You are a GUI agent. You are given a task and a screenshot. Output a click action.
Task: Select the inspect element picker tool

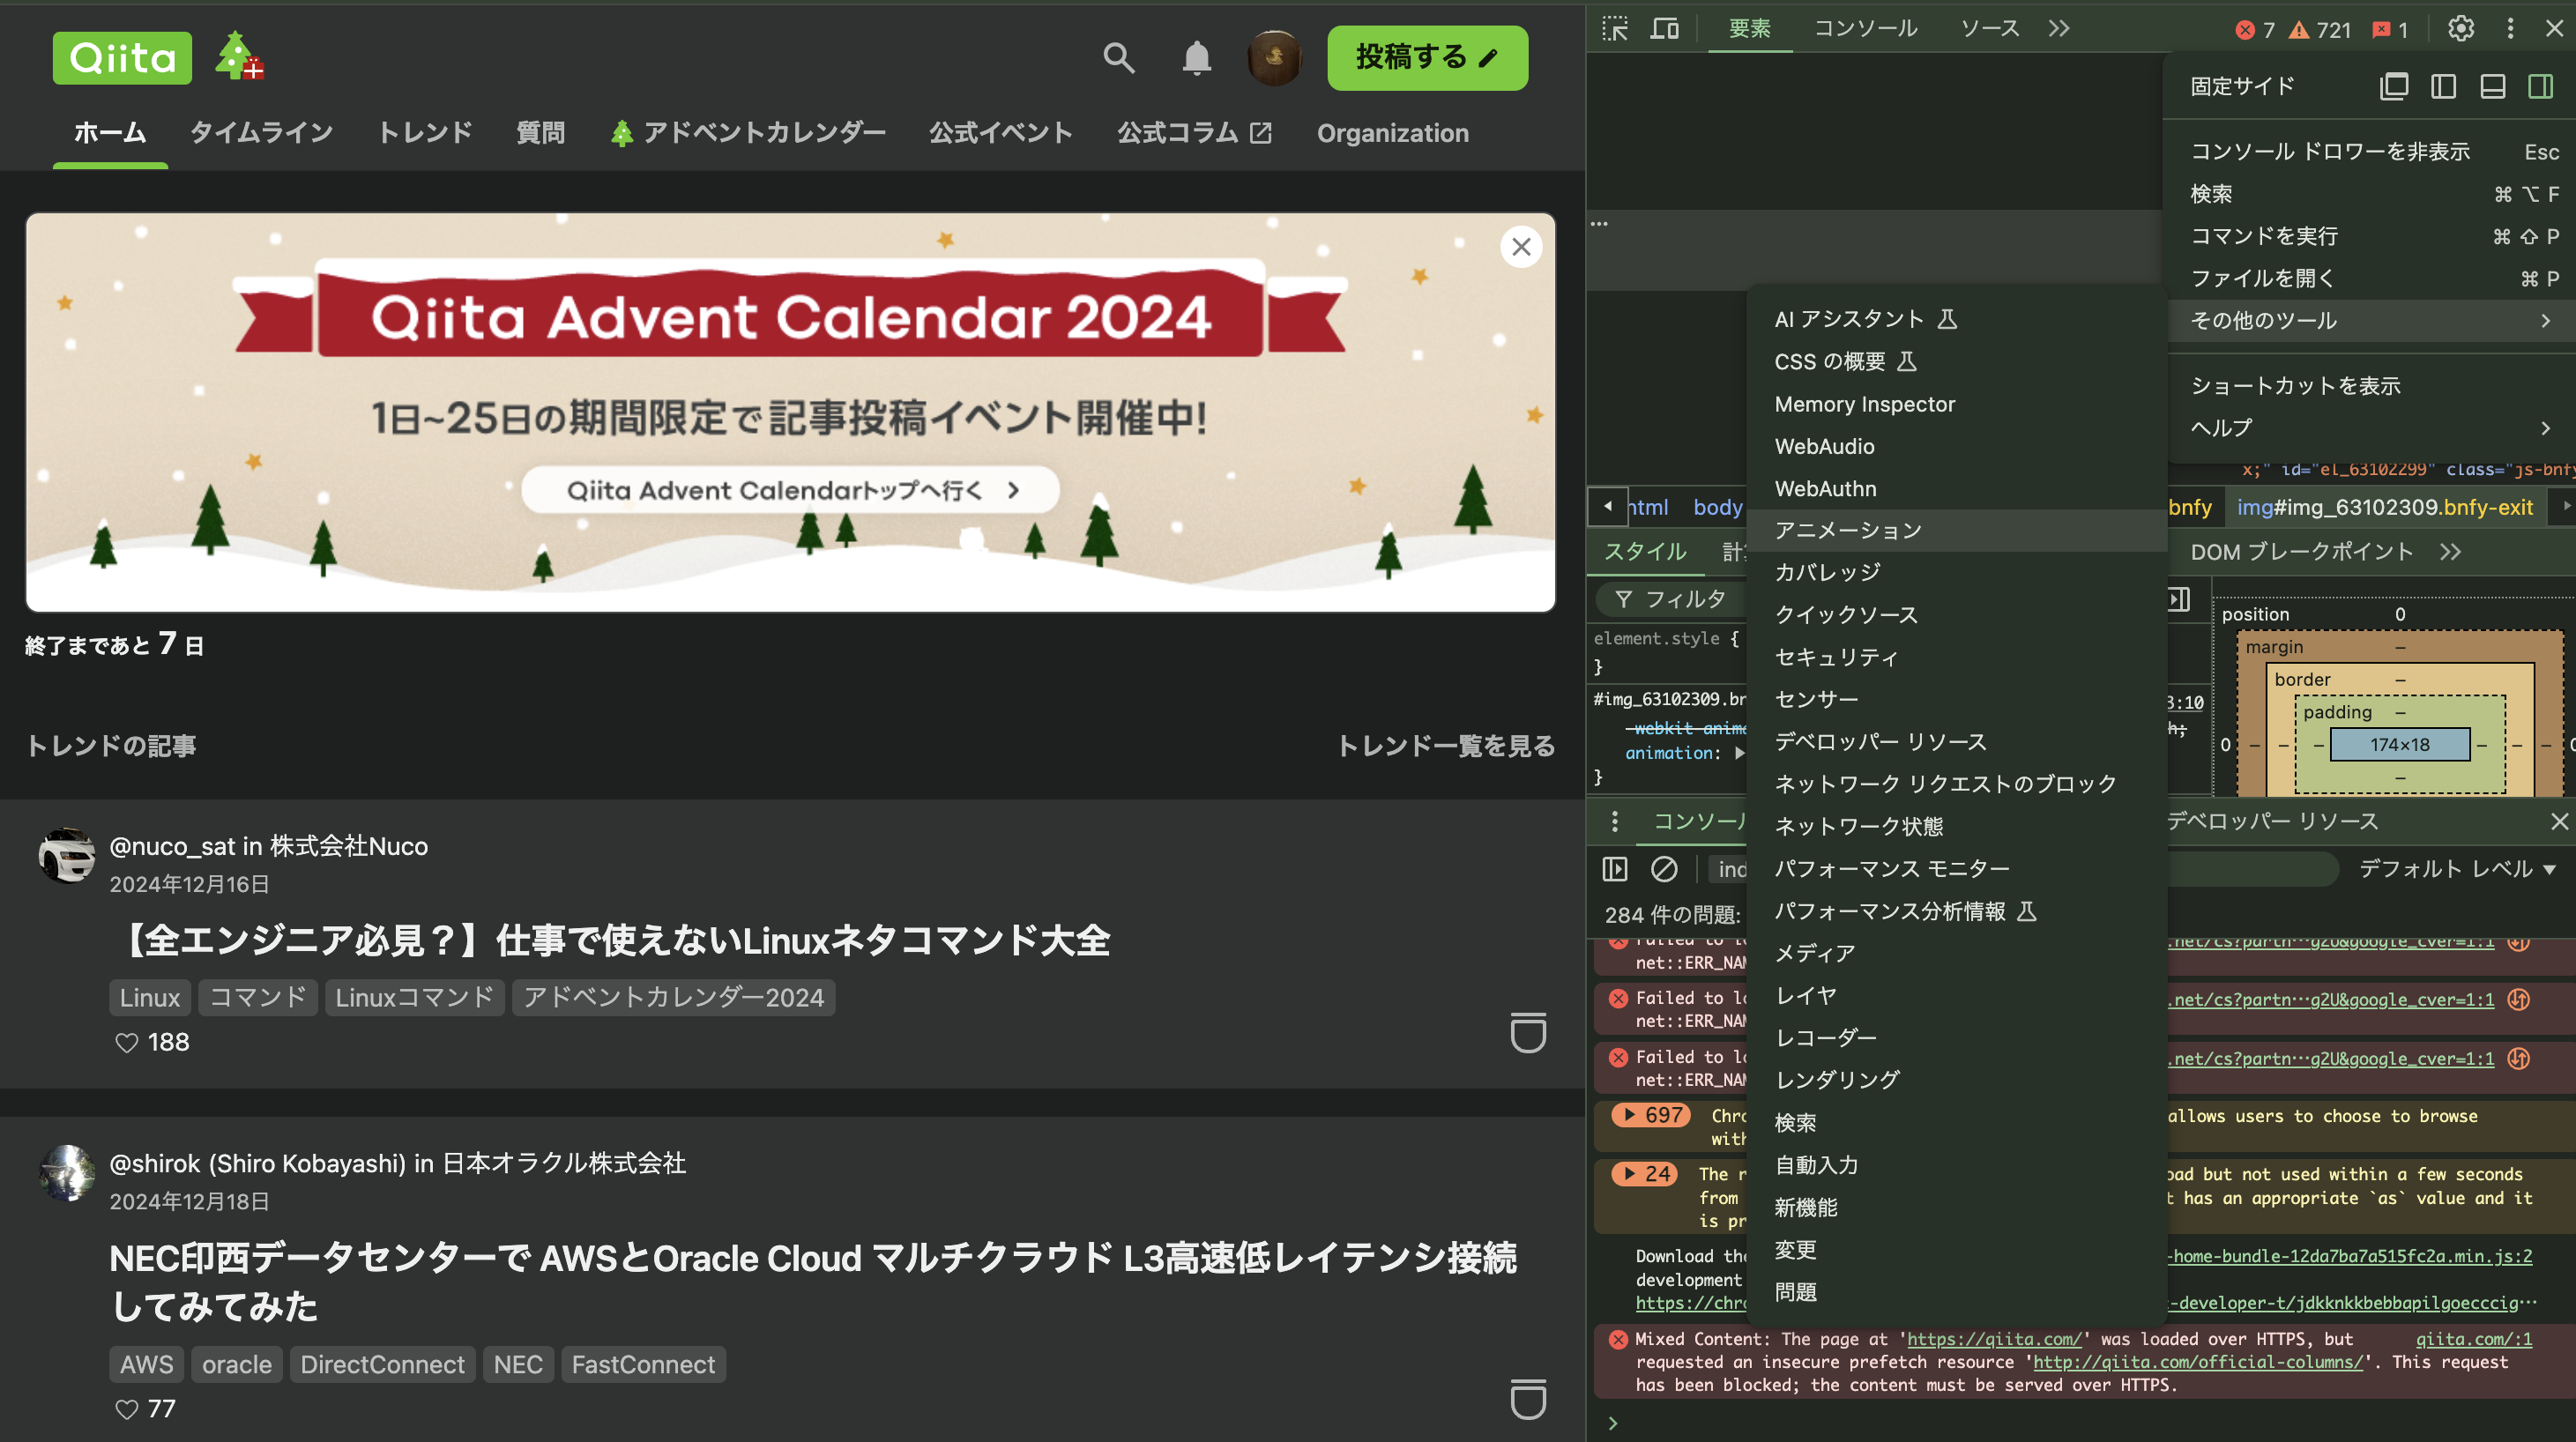point(1614,28)
